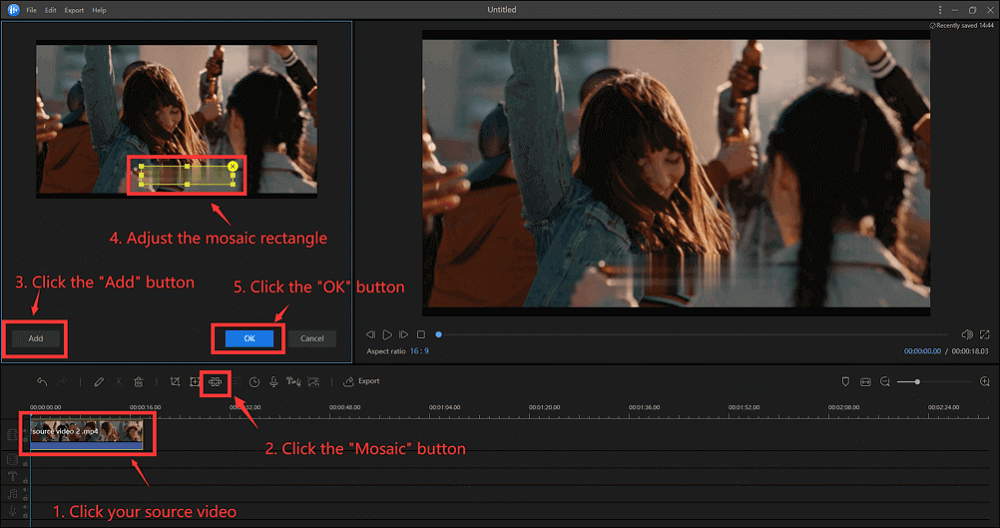Click the yellow mosaic rectangle in dialog preview
Screen dimensions: 1000x528
tap(187, 175)
